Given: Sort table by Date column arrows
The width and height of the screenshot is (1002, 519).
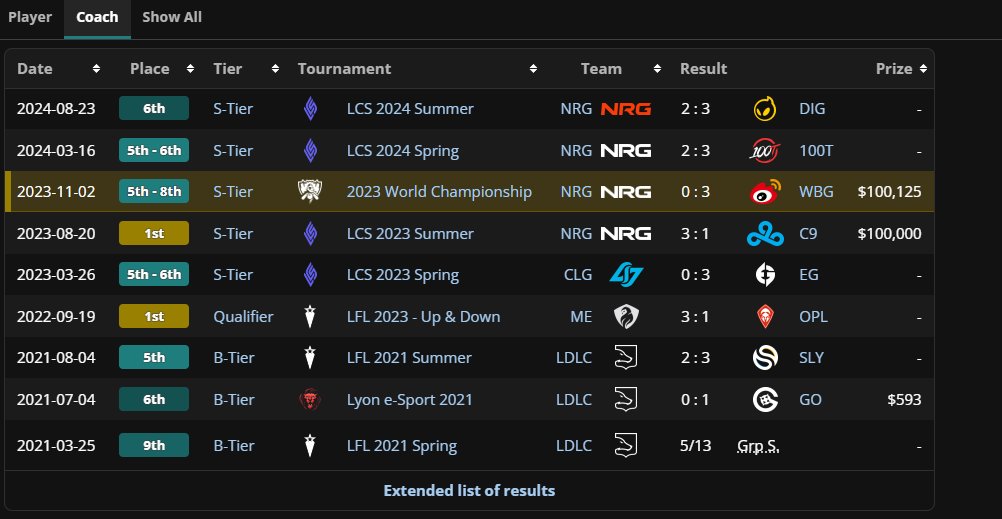Looking at the screenshot, I should point(96,69).
